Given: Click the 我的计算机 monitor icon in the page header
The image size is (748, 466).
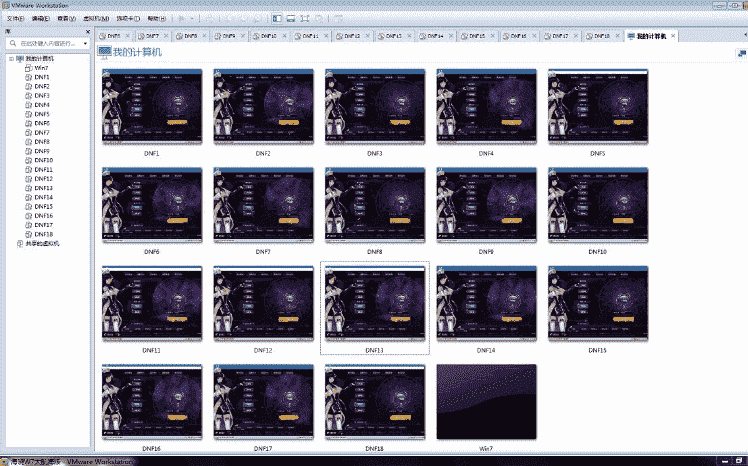Looking at the screenshot, I should point(104,52).
